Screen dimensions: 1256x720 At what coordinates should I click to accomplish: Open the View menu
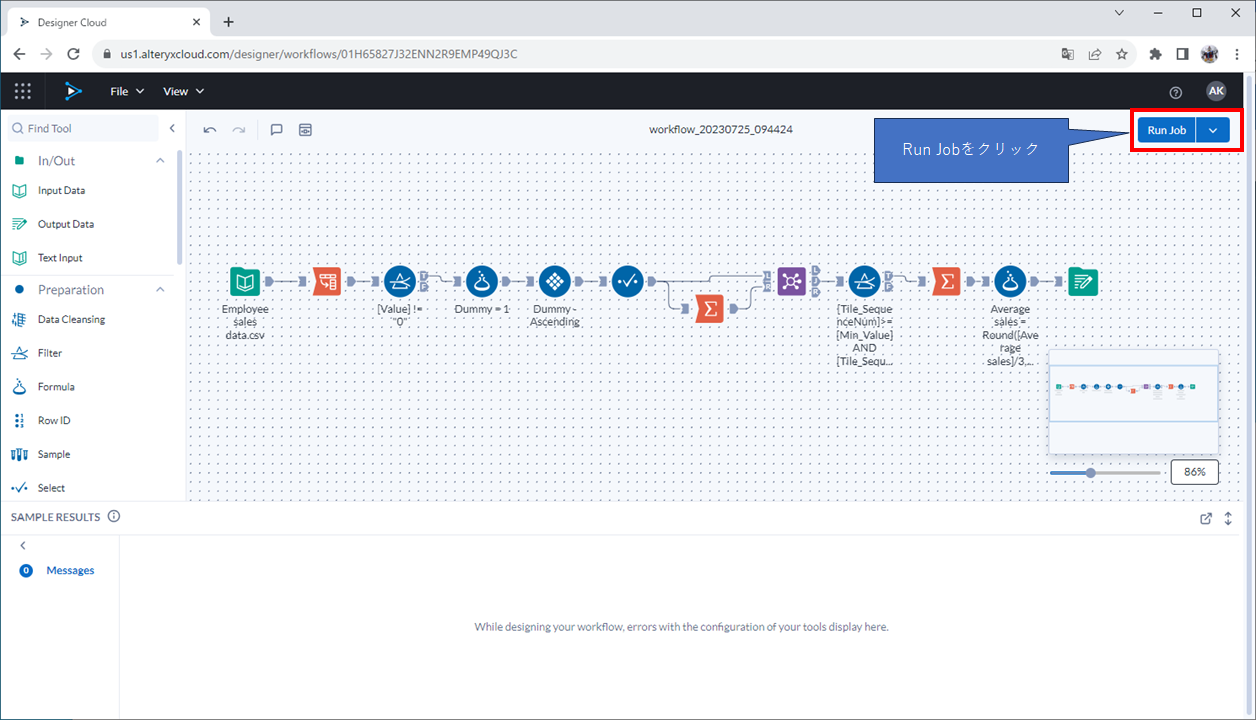(183, 91)
